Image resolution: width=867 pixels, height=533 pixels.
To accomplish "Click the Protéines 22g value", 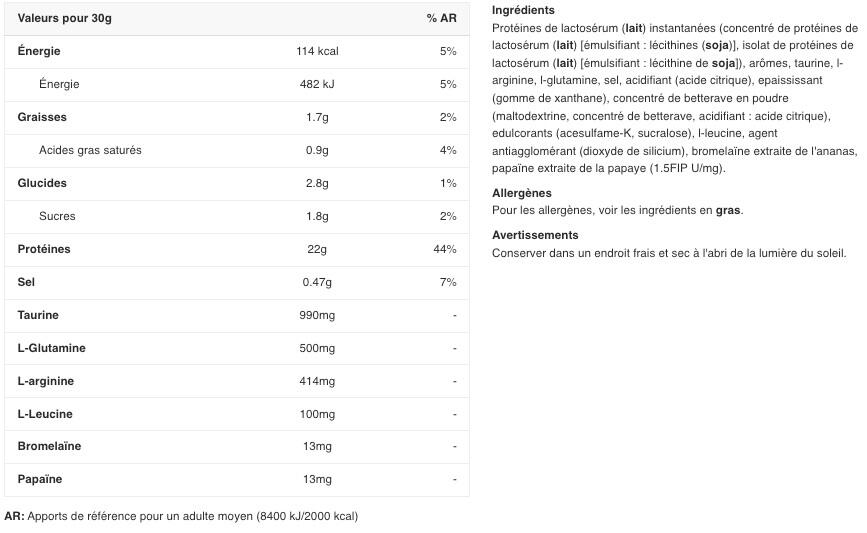I will pyautogui.click(x=316, y=249).
